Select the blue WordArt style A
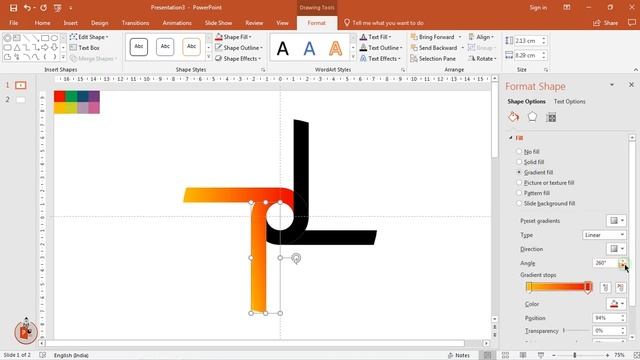 tap(309, 49)
